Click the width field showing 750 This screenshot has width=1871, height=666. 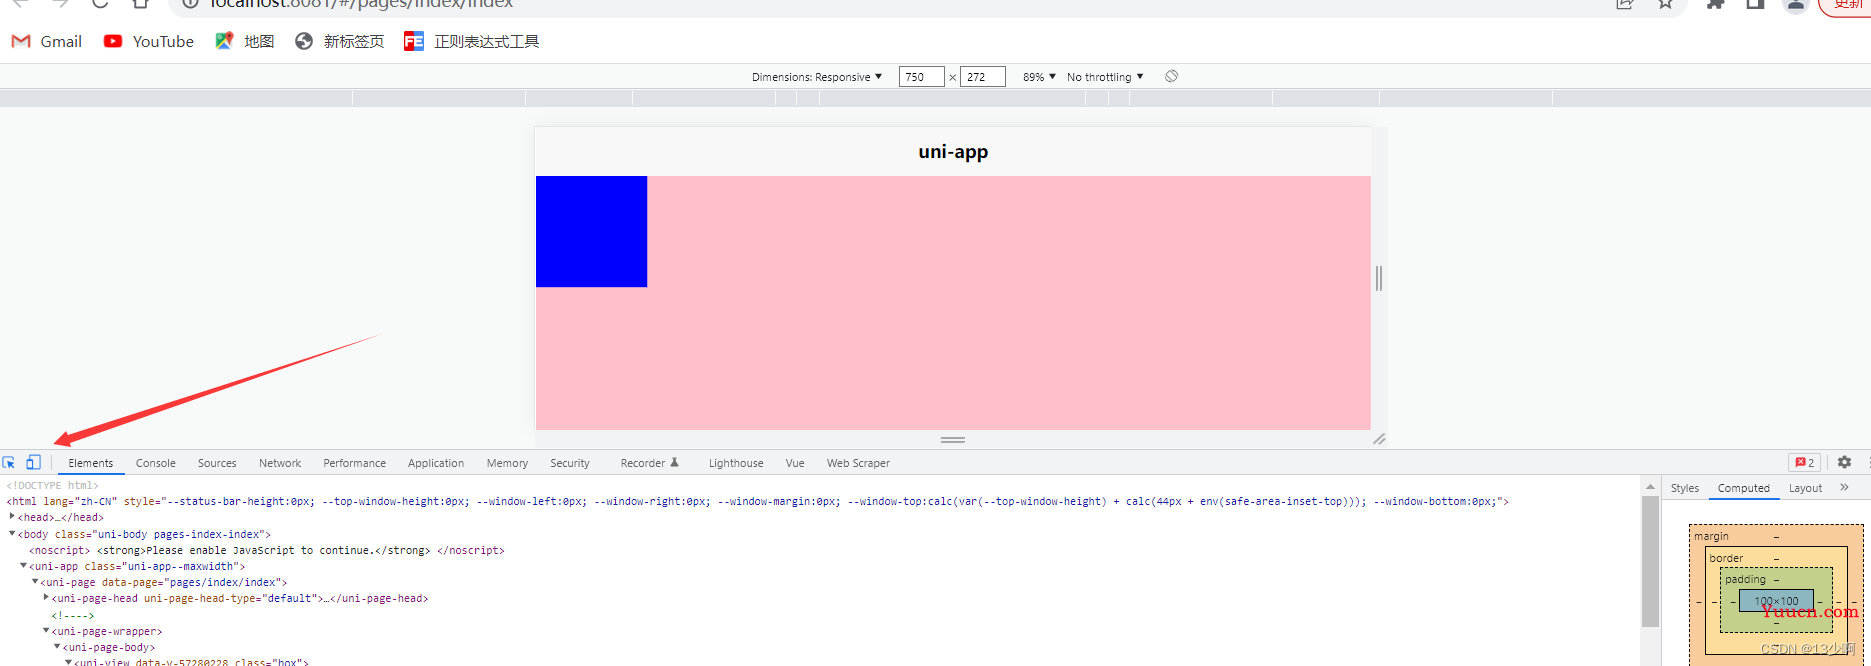(x=921, y=77)
